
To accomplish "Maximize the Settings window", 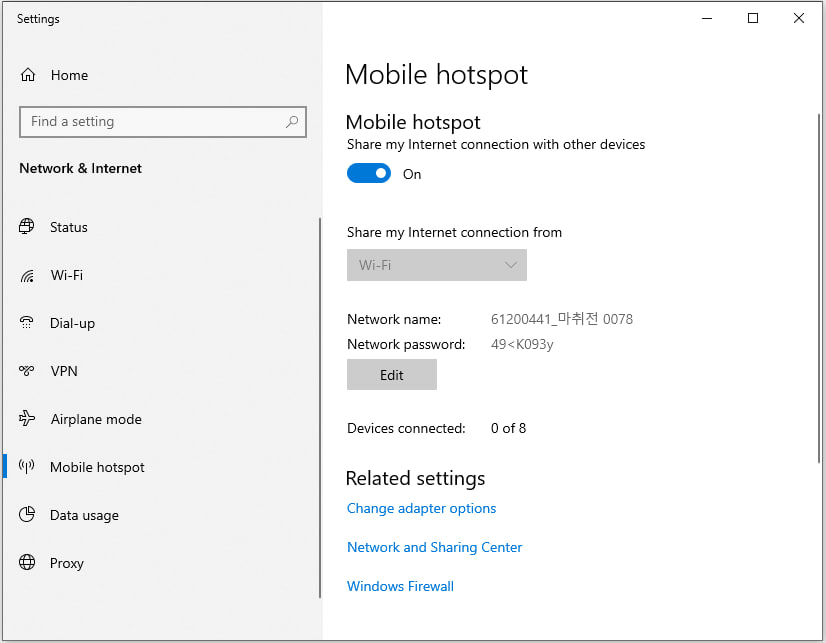I will (x=753, y=18).
